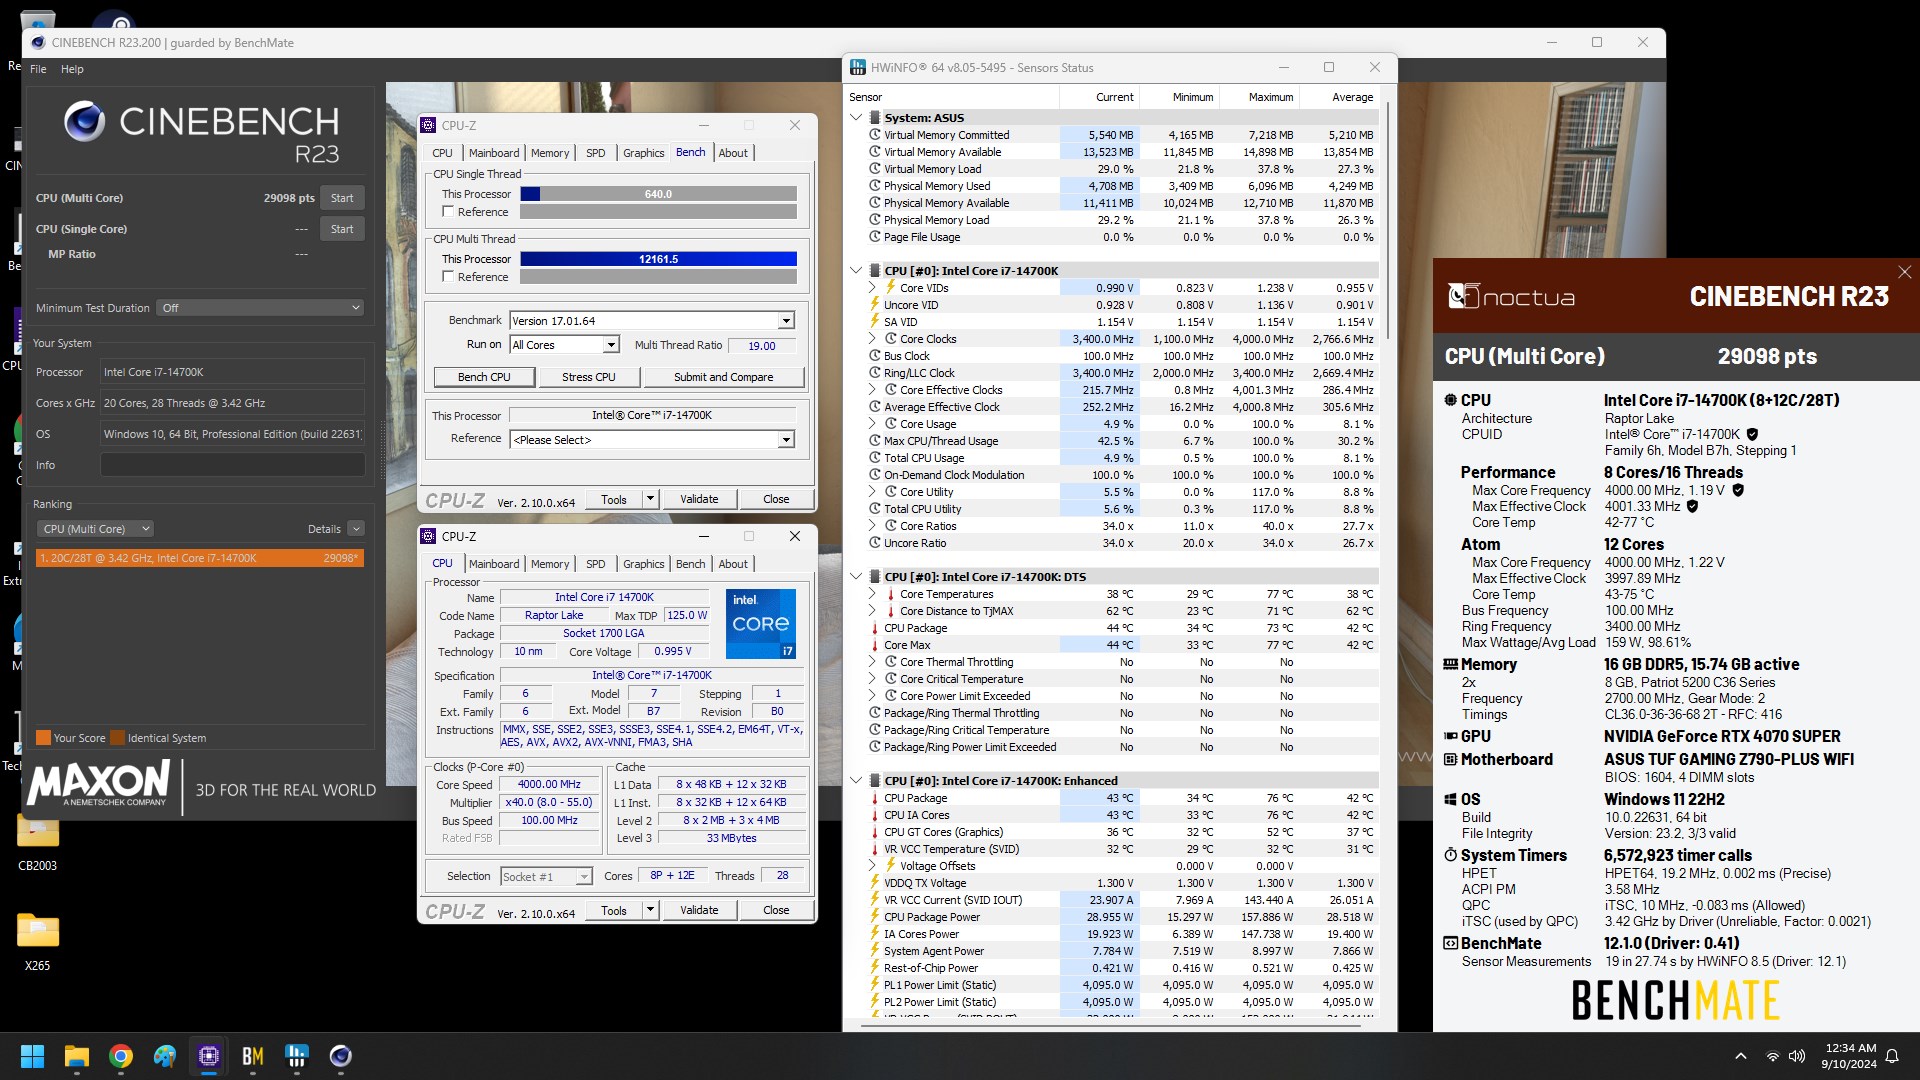The width and height of the screenshot is (1920, 1080).
Task: Open File Explorer from the taskbar
Action: coord(76,1056)
